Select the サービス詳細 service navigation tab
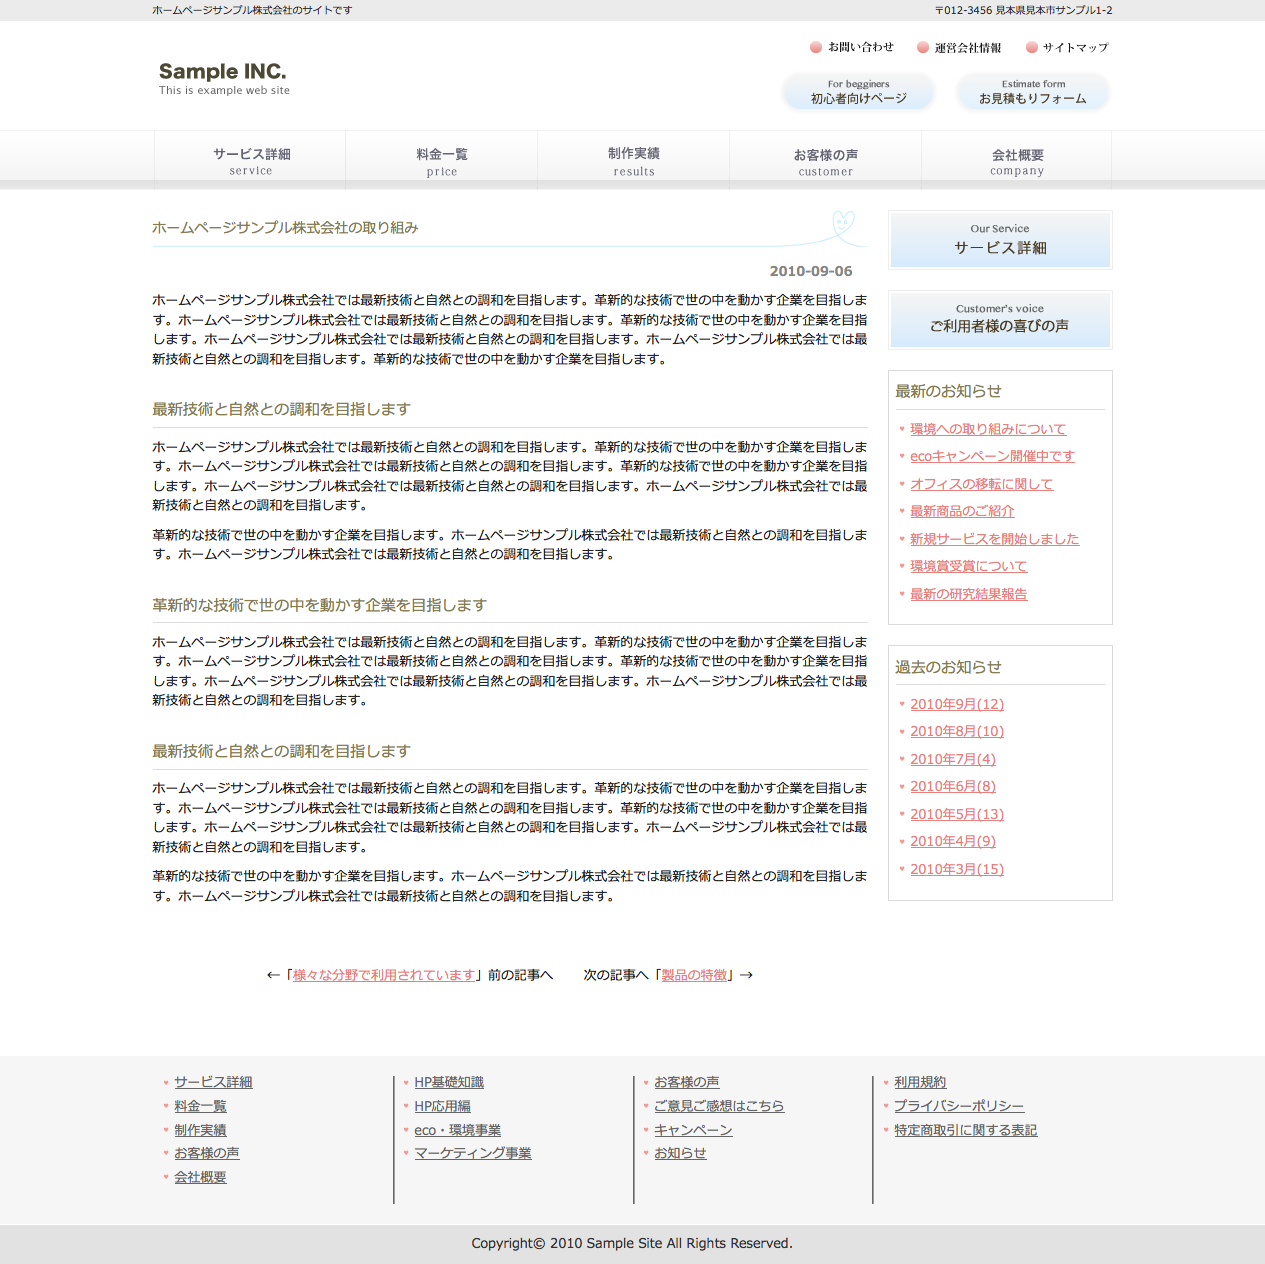The height and width of the screenshot is (1264, 1265). pos(251,160)
